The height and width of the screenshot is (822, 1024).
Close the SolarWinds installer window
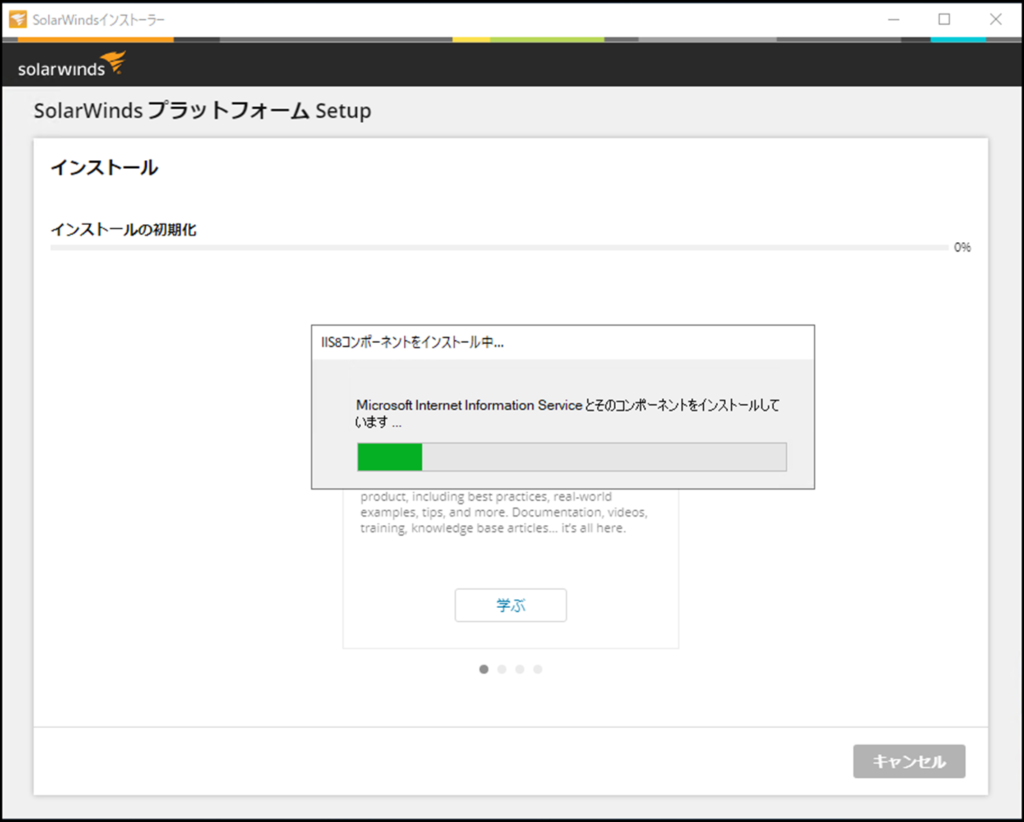[995, 20]
